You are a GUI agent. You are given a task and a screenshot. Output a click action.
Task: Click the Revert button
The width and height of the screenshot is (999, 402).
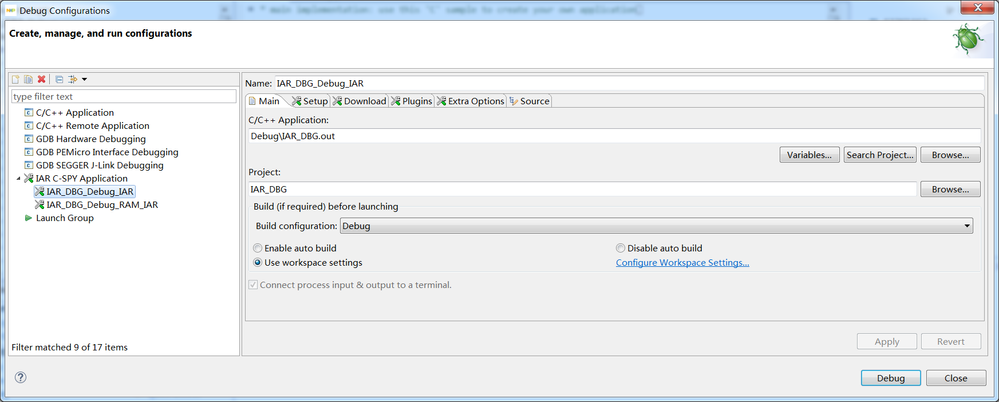[951, 341]
